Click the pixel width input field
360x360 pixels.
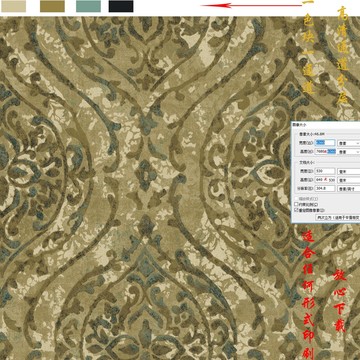click(325, 143)
